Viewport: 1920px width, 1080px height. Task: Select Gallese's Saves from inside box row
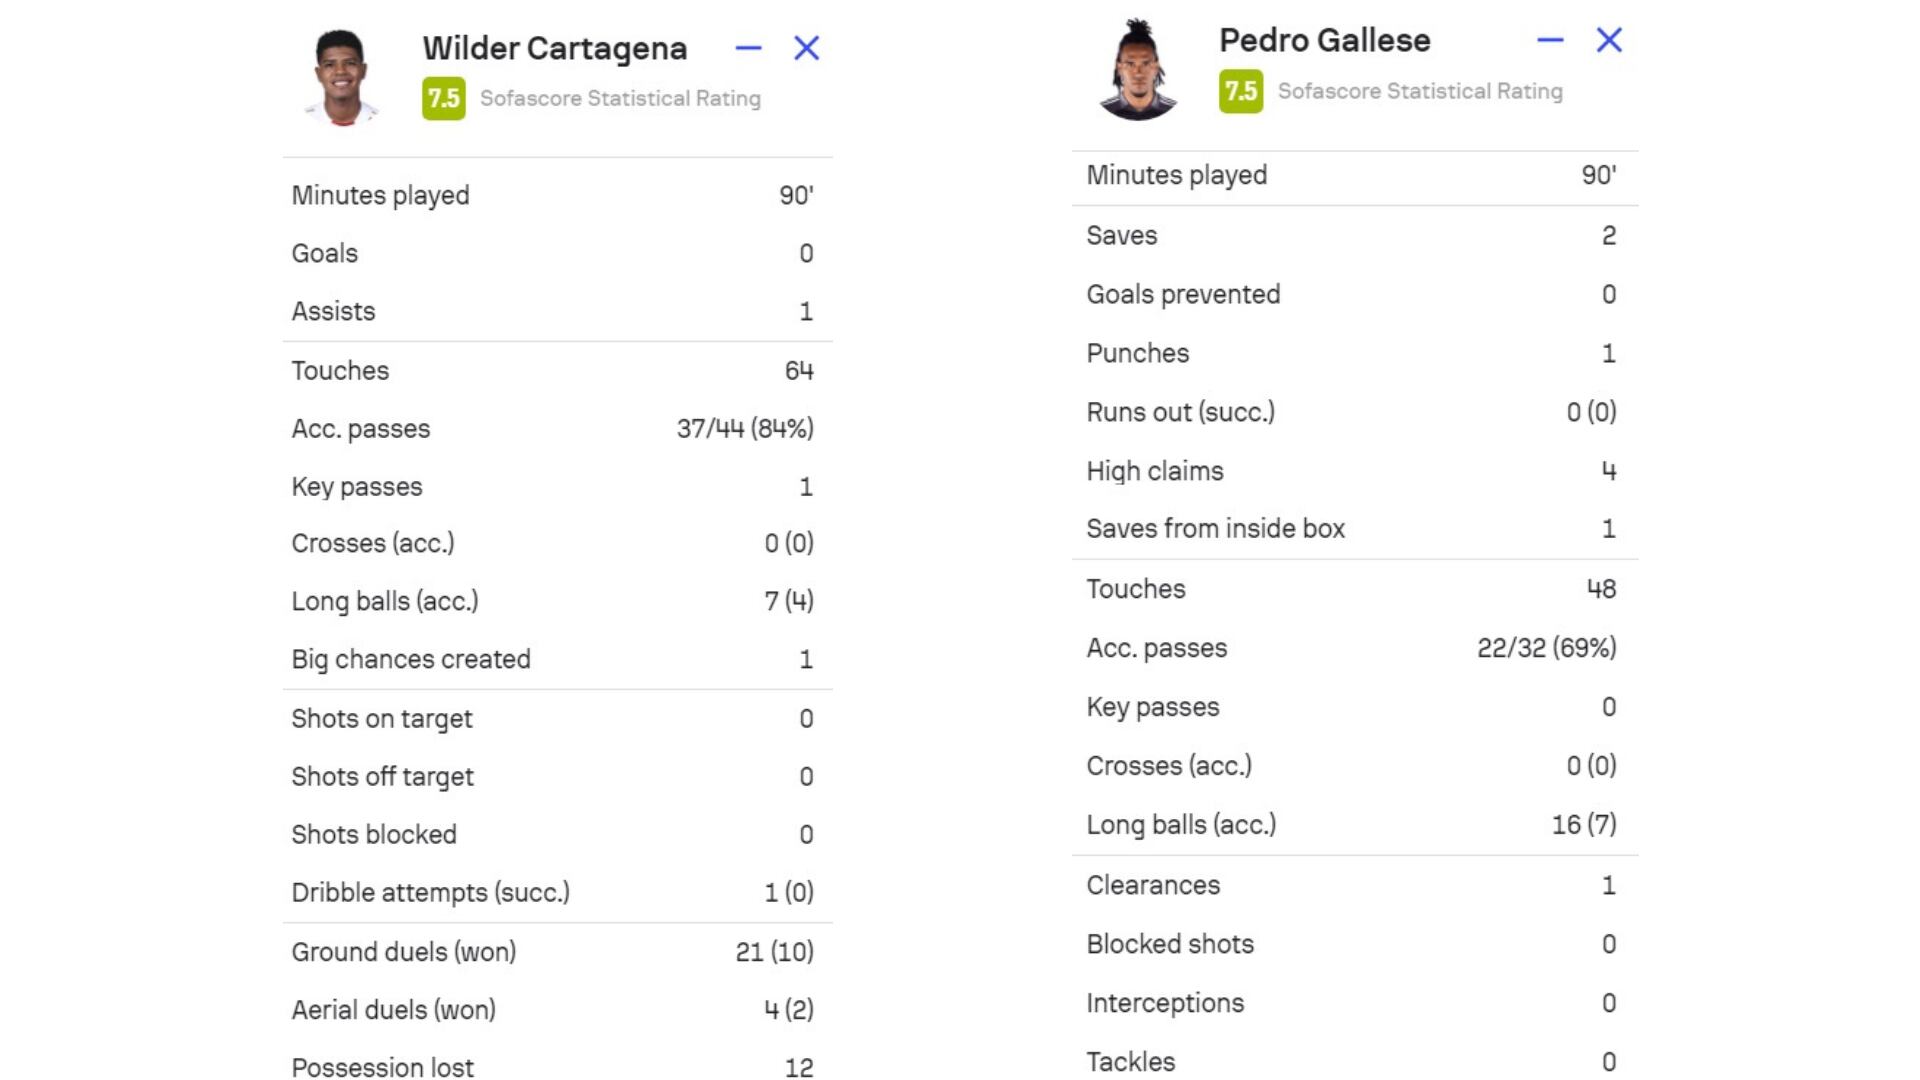point(1351,529)
